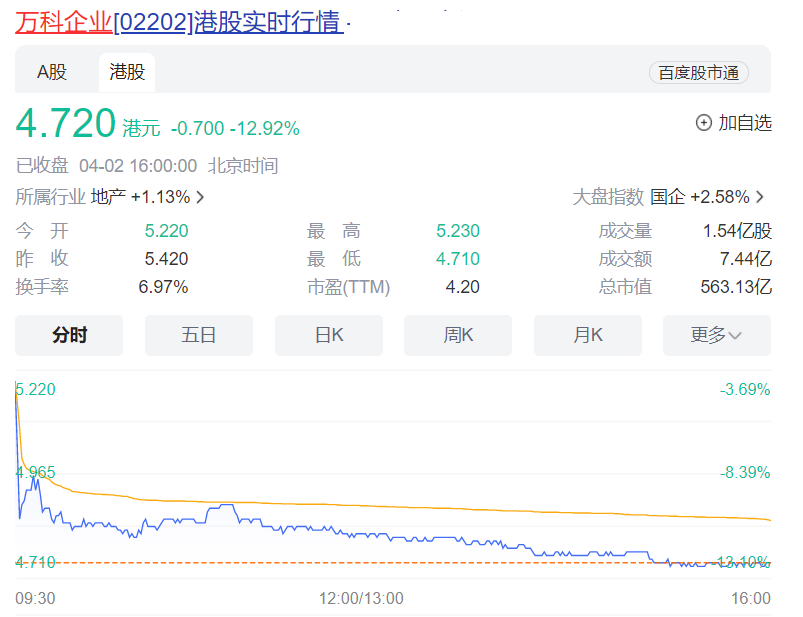Click the chart axis label 4.965
The image size is (803, 617).
pyautogui.click(x=35, y=472)
